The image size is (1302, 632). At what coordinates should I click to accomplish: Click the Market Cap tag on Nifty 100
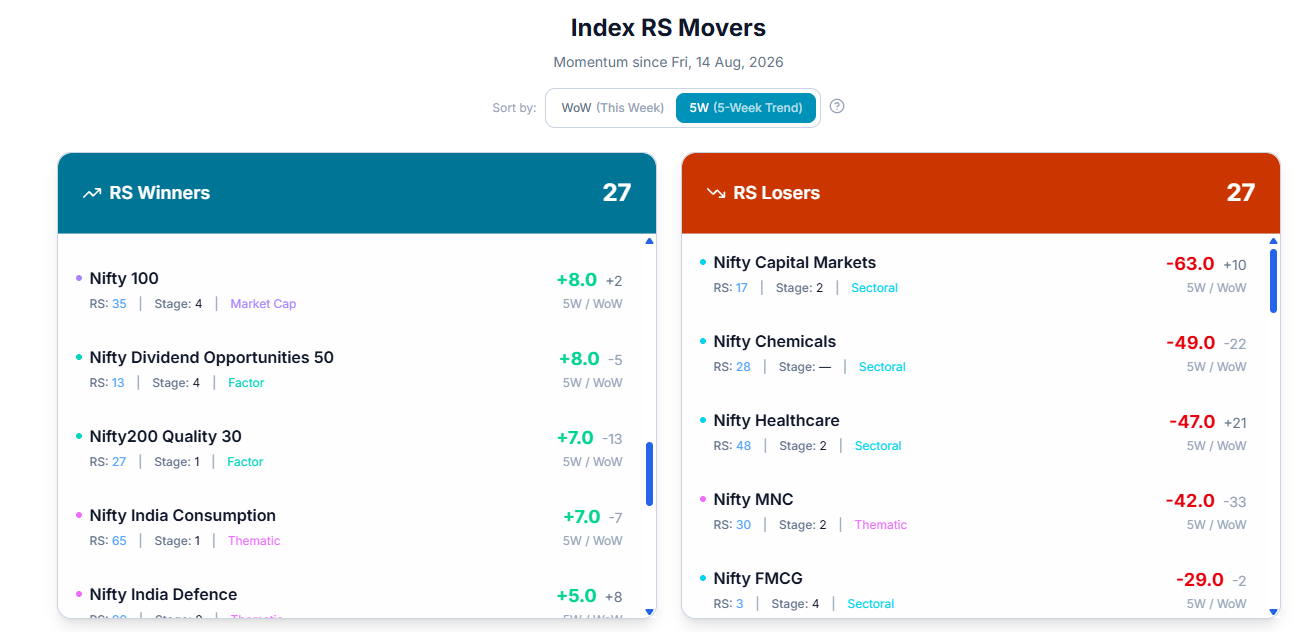coord(263,304)
